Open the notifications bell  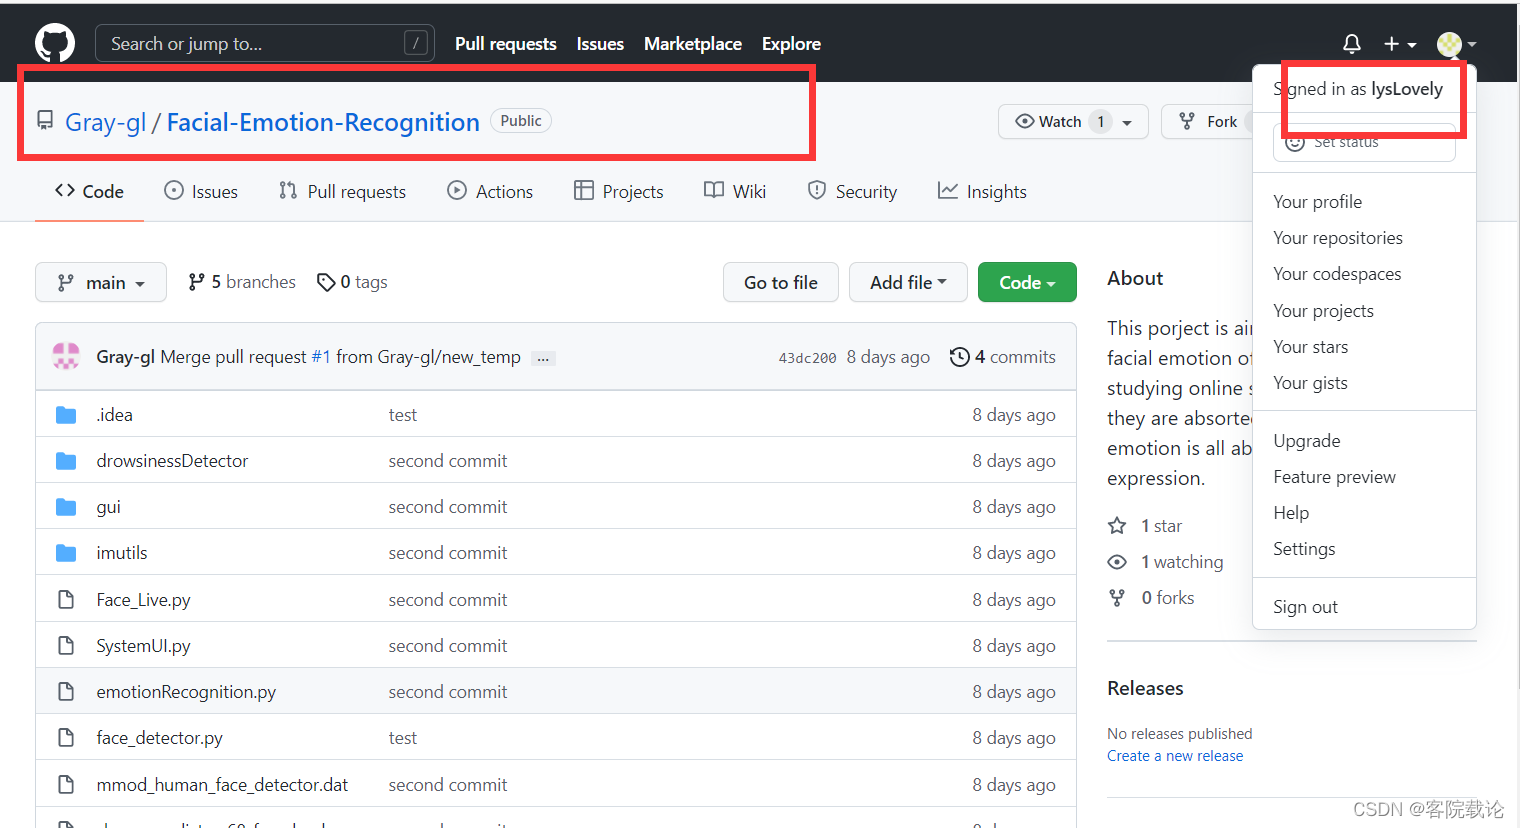click(x=1351, y=43)
